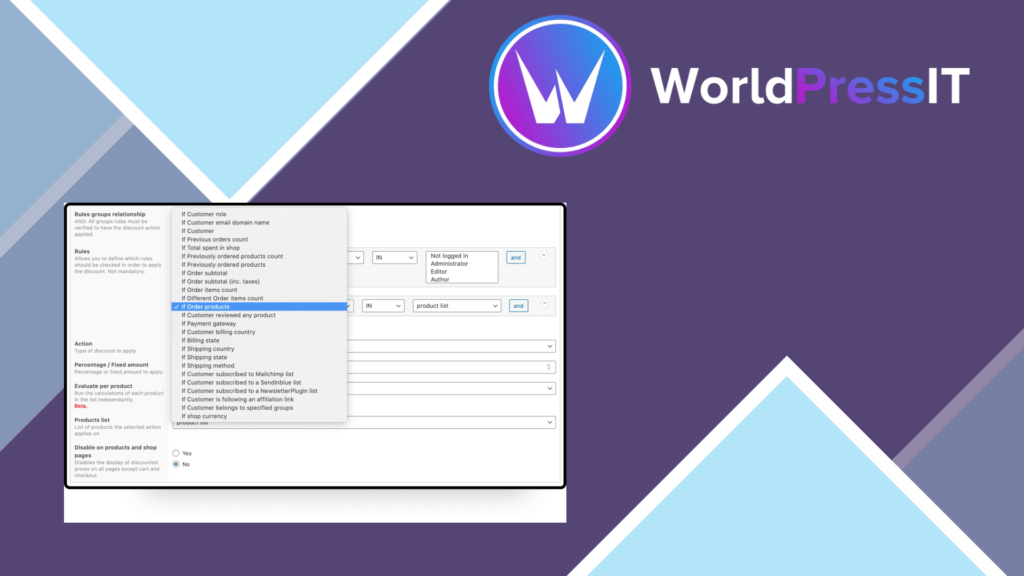Choose 'No' for Disable on products pages

click(x=176, y=464)
